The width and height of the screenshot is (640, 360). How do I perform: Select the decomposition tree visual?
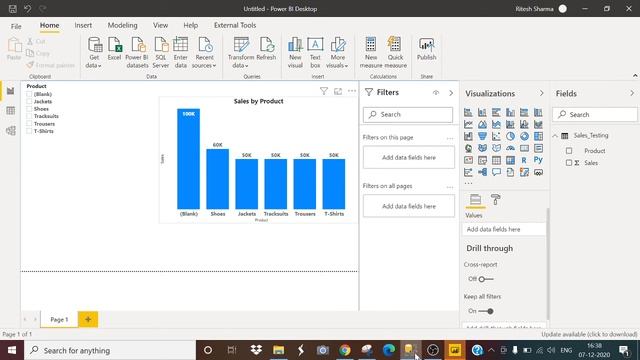[482, 172]
